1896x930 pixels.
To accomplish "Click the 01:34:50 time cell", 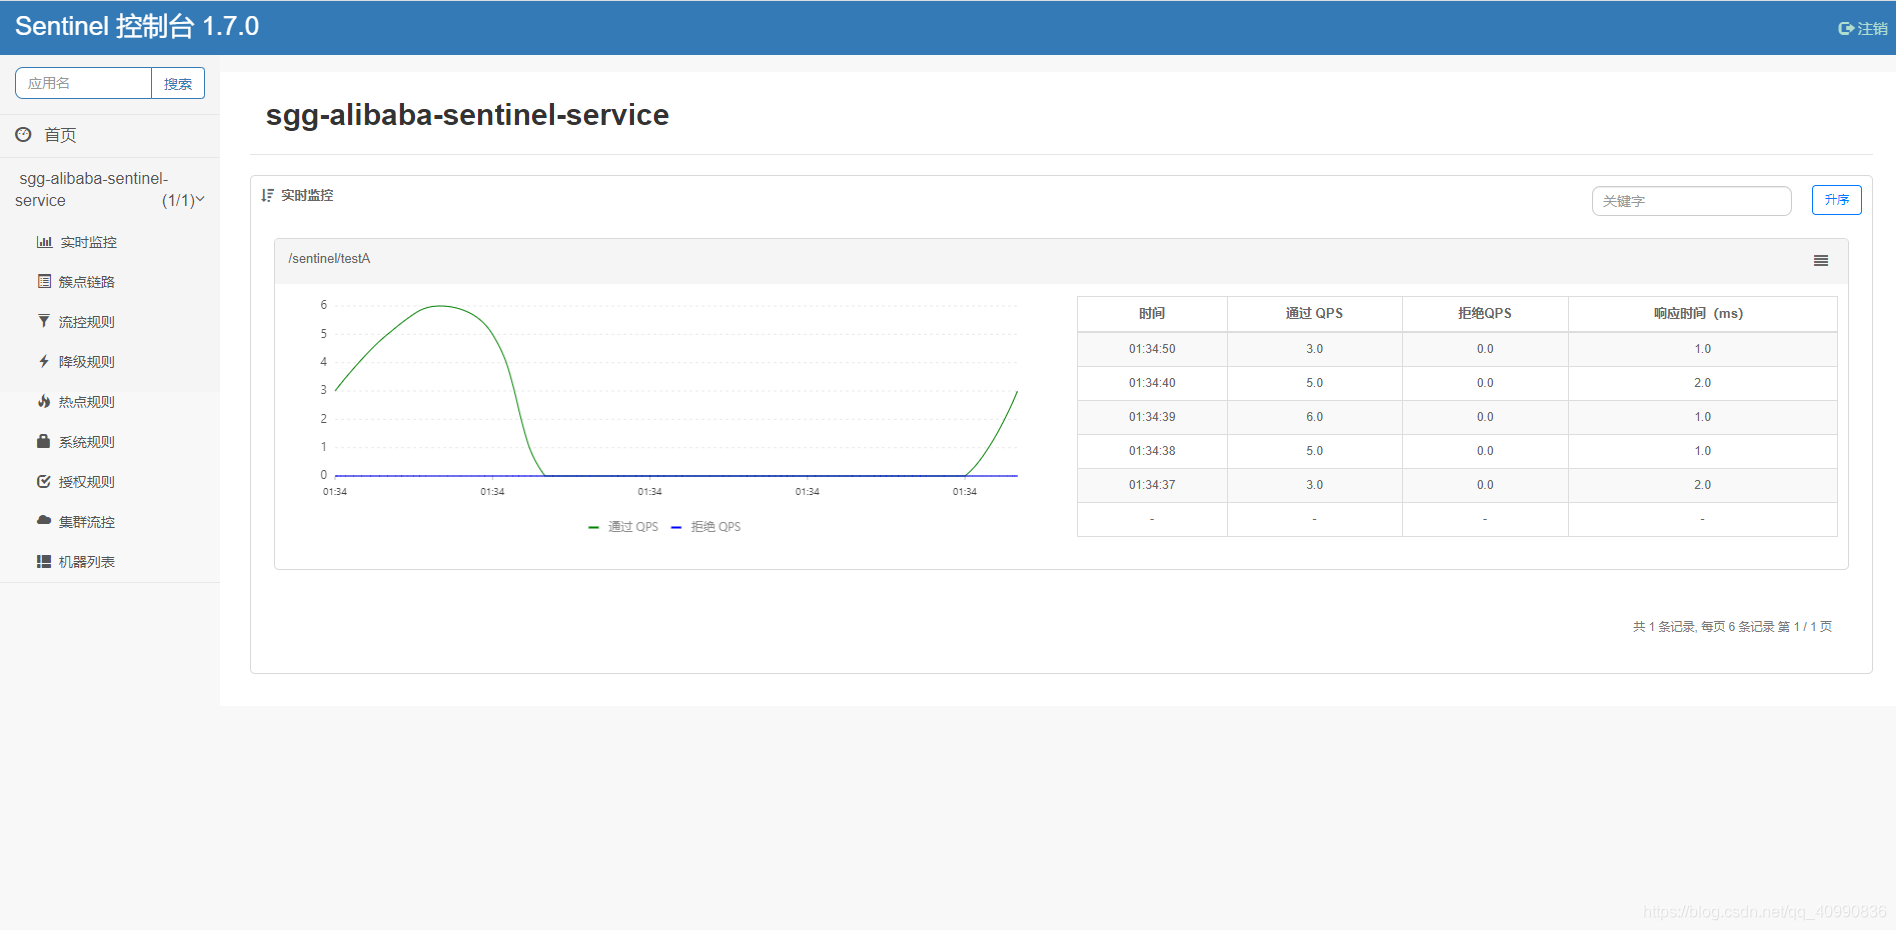I will [1152, 349].
